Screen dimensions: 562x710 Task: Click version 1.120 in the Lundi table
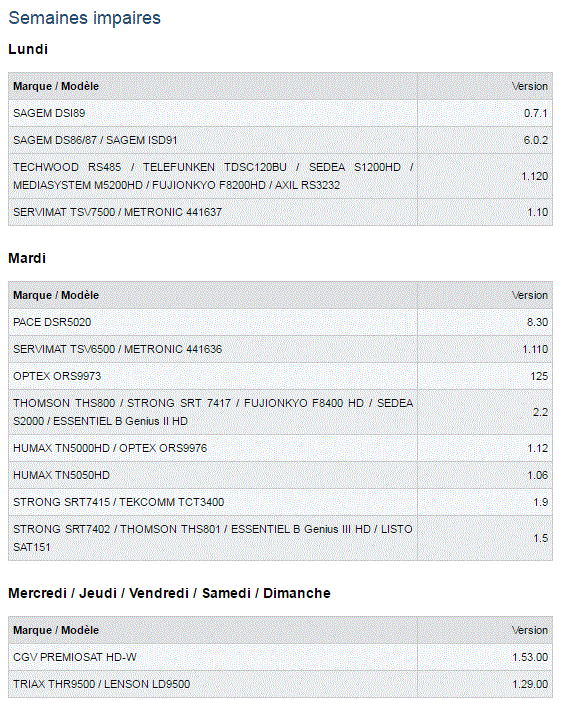click(534, 176)
